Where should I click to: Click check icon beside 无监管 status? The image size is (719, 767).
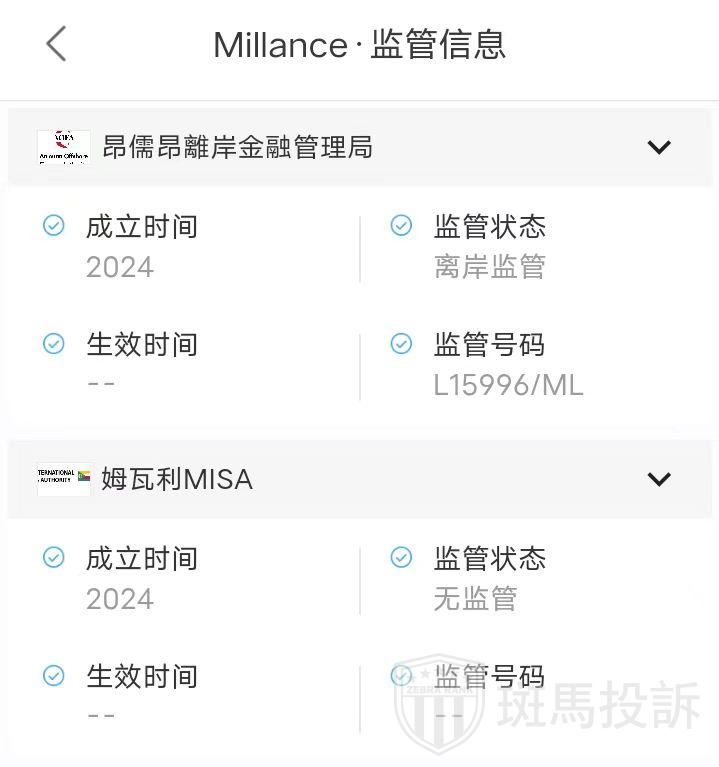pos(401,558)
